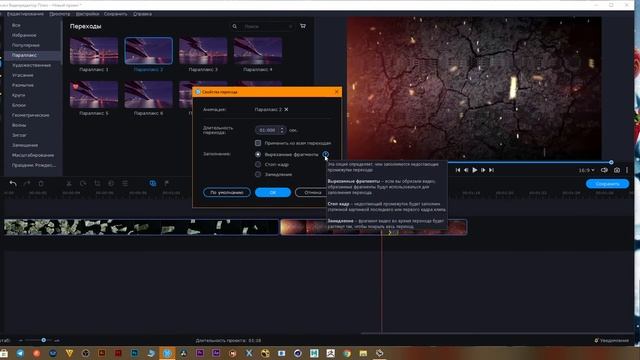
Task: Select the Параллакс 6 transition thumbnail
Action: tap(149, 94)
